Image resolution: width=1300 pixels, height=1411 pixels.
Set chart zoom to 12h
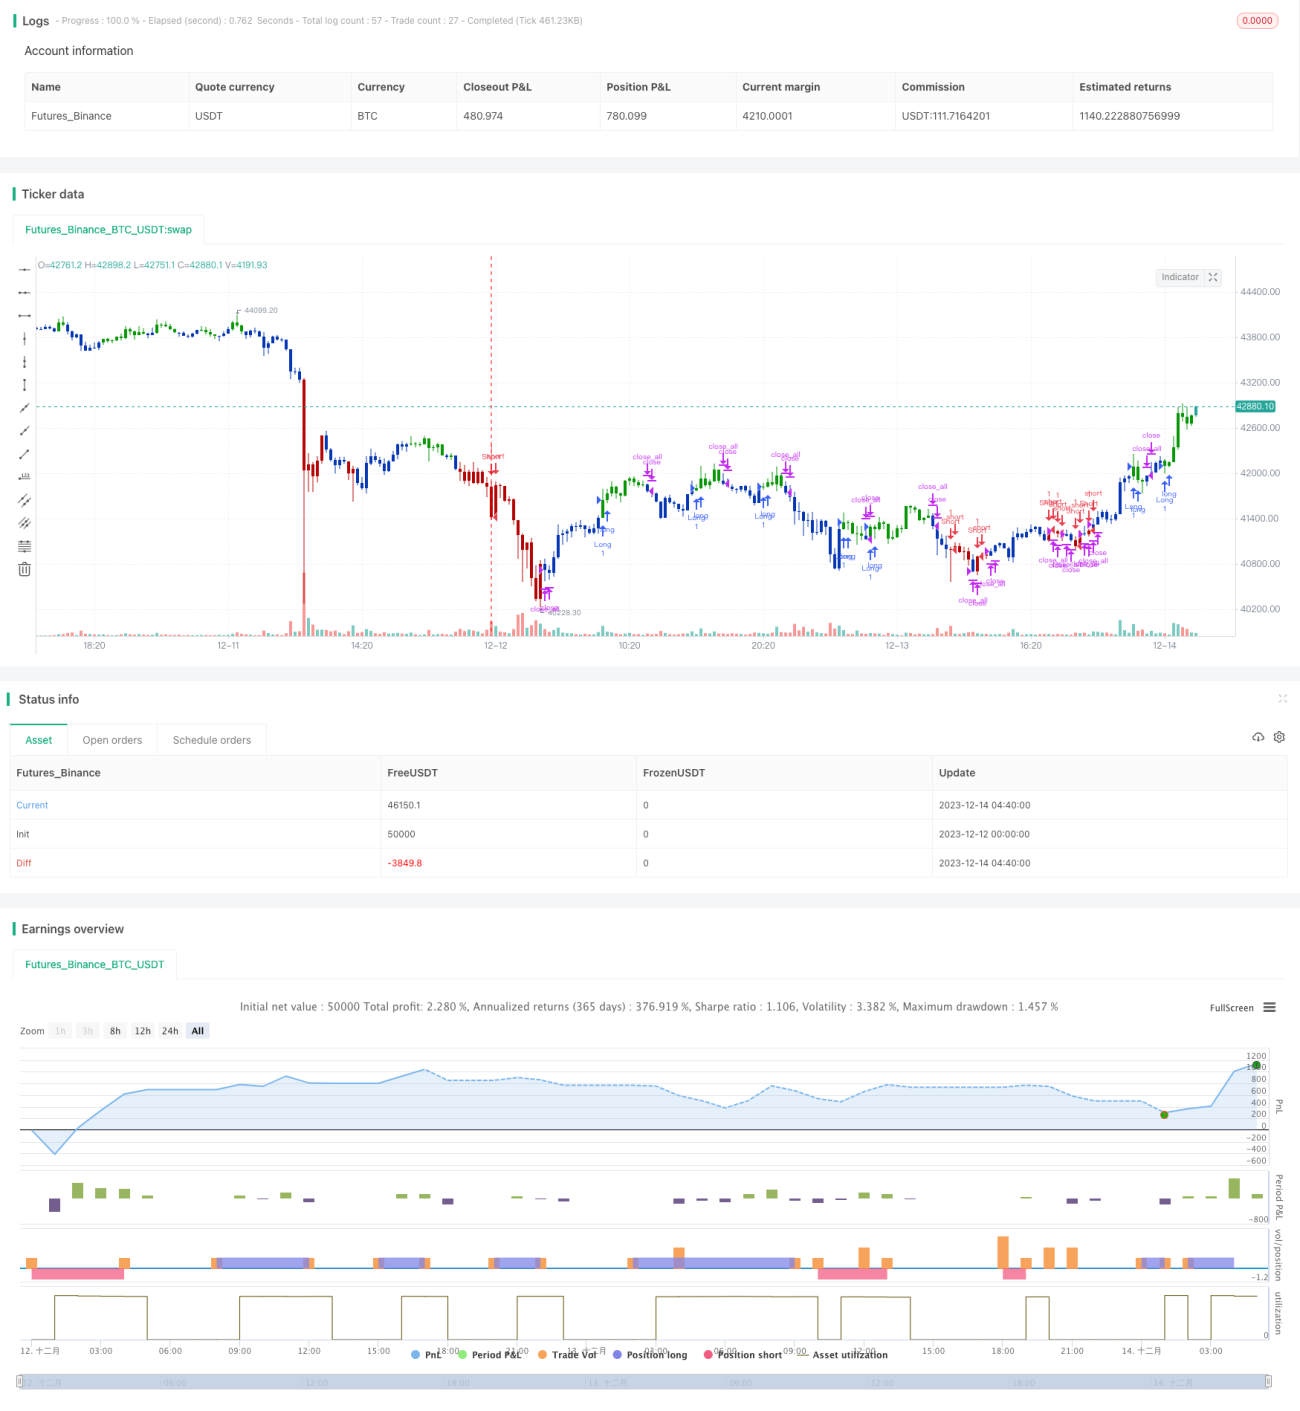(x=143, y=1031)
